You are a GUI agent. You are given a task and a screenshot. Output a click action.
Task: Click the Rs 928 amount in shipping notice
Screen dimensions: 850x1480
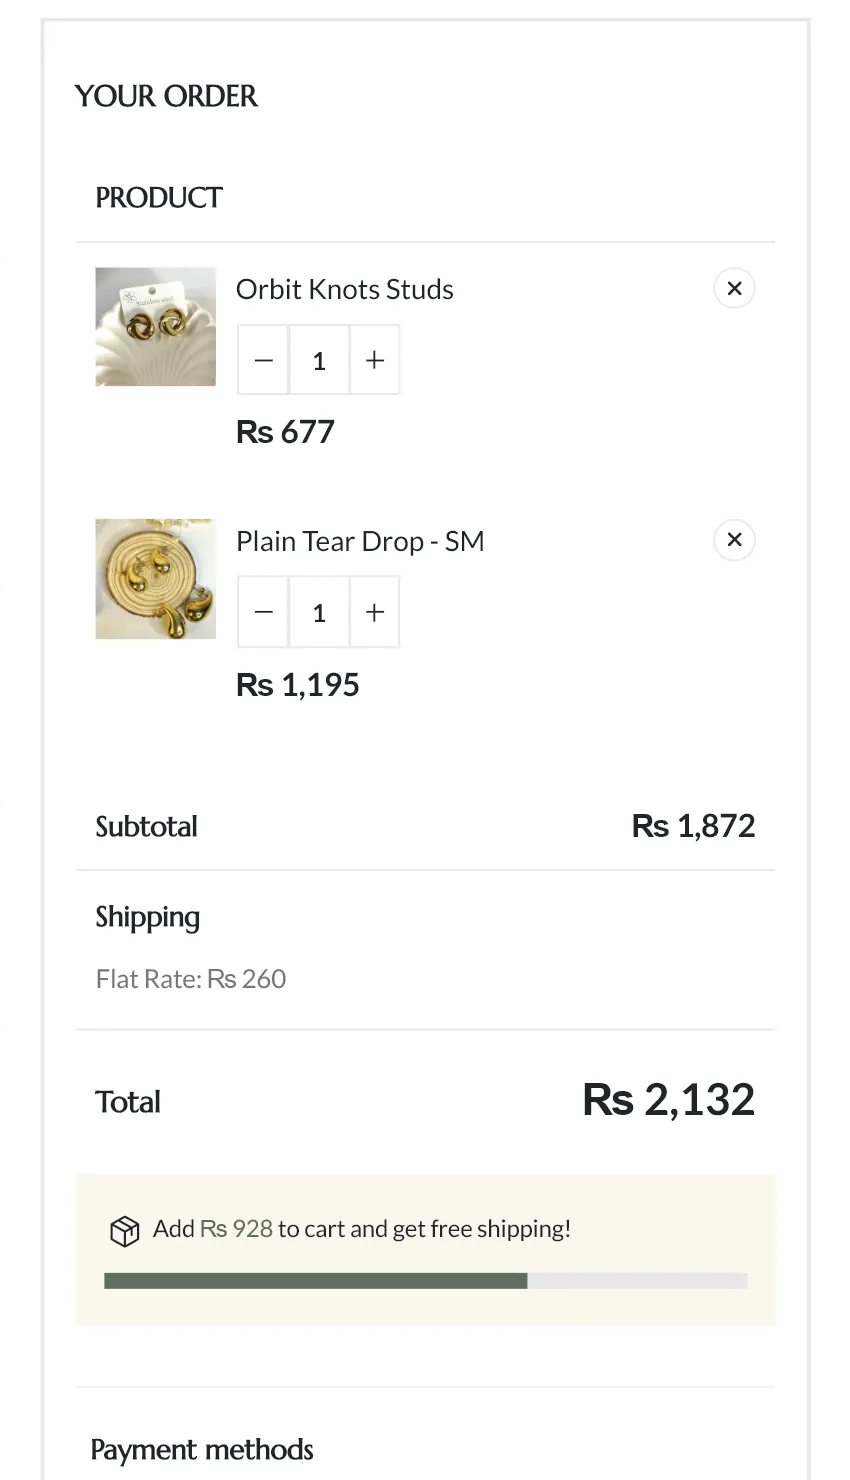coord(236,1229)
